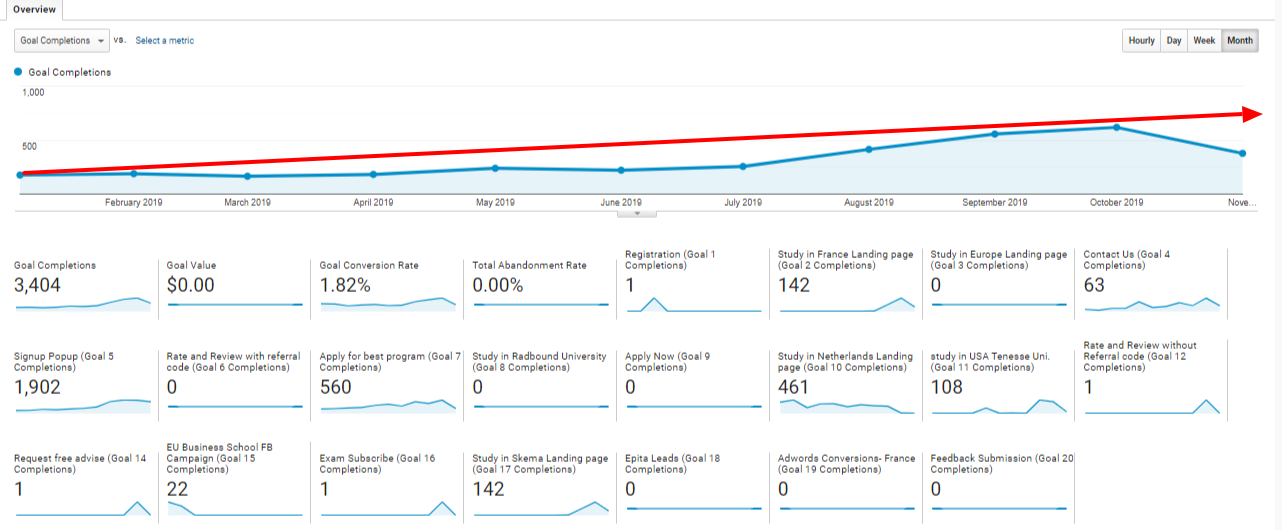This screenshot has height=530, width=1282.
Task: Click the Contact Us value 63
Action: click(1095, 285)
